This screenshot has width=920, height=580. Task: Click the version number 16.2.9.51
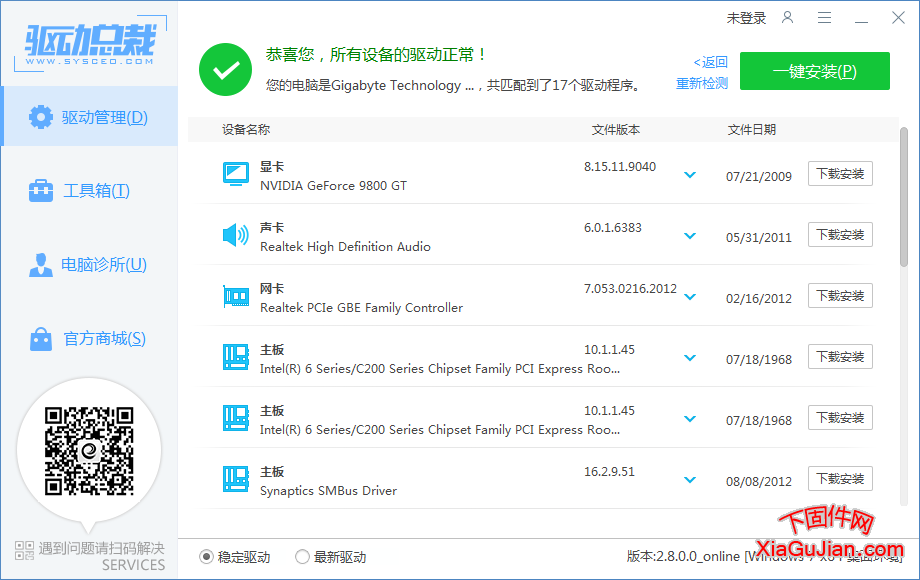coord(609,472)
